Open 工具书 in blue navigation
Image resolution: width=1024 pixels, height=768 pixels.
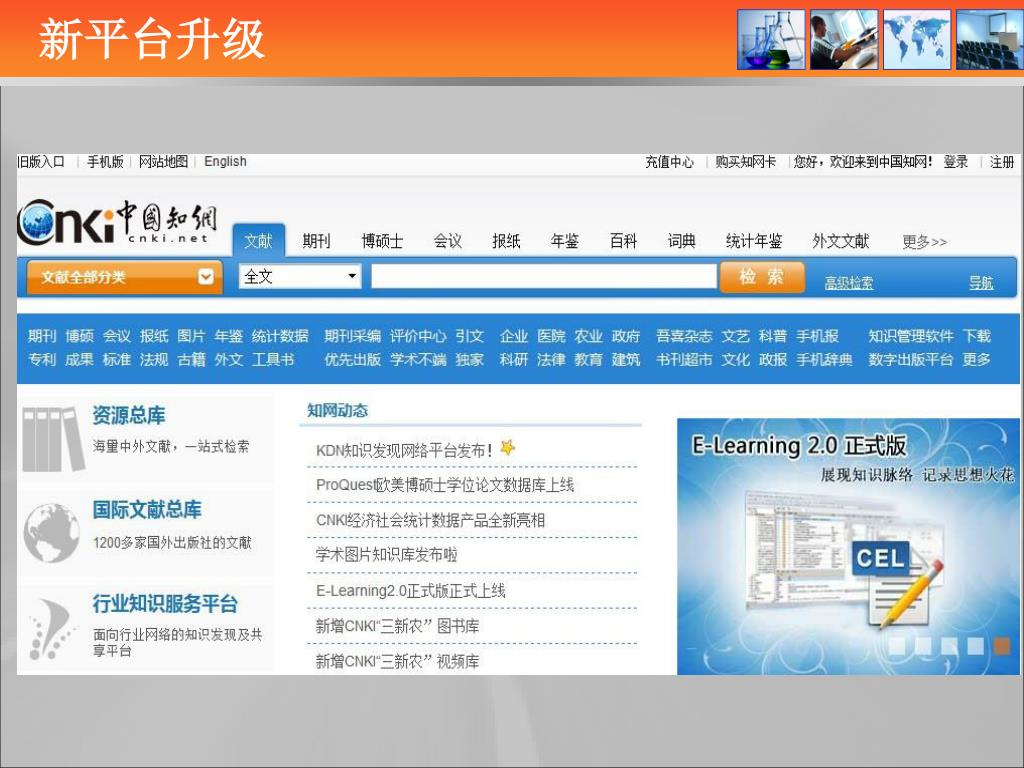click(x=273, y=359)
